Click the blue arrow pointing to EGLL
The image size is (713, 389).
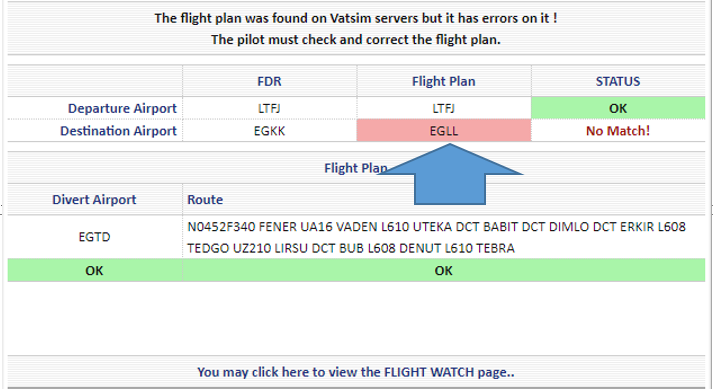click(x=450, y=174)
